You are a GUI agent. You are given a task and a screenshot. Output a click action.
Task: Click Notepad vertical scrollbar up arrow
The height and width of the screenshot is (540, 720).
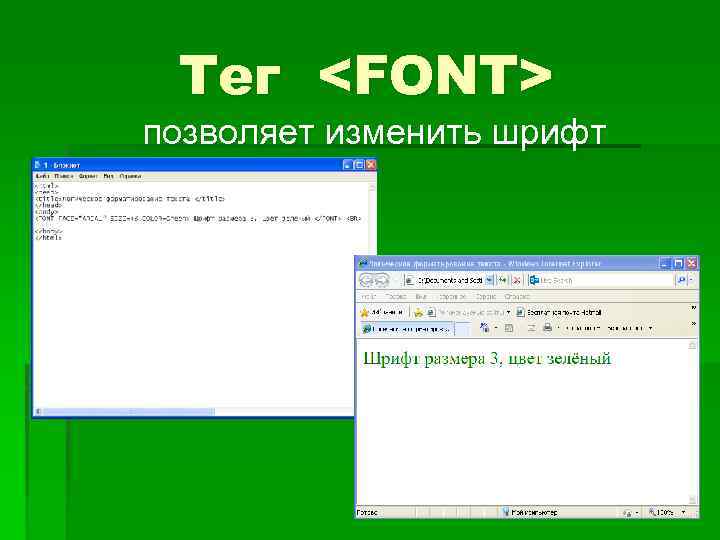point(372,187)
